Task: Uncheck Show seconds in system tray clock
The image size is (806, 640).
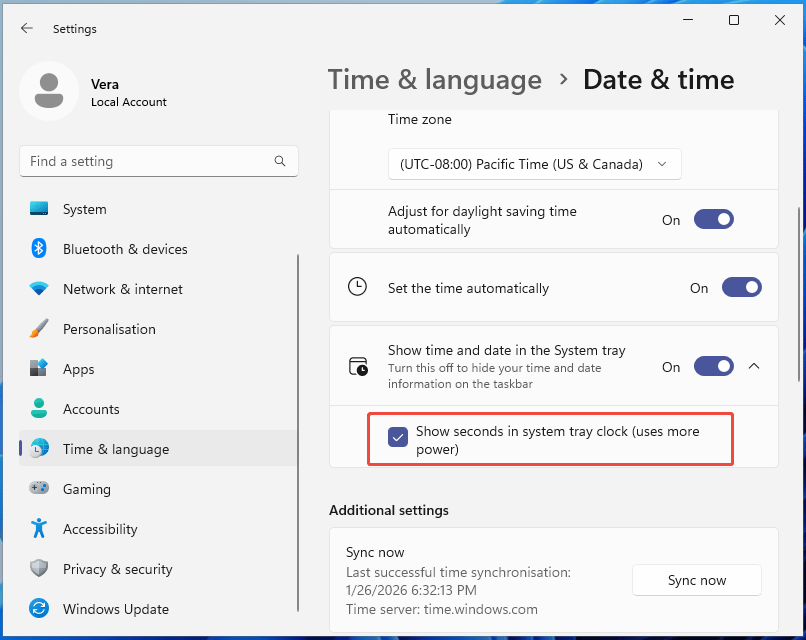Action: 398,437
